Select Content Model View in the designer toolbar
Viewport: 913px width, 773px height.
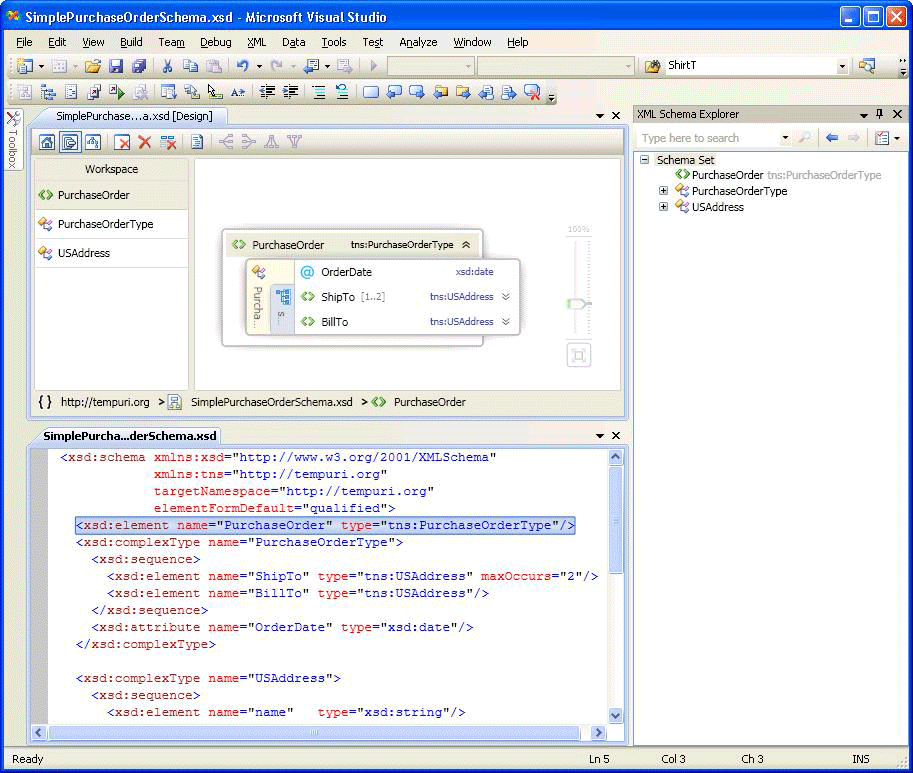pos(71,142)
